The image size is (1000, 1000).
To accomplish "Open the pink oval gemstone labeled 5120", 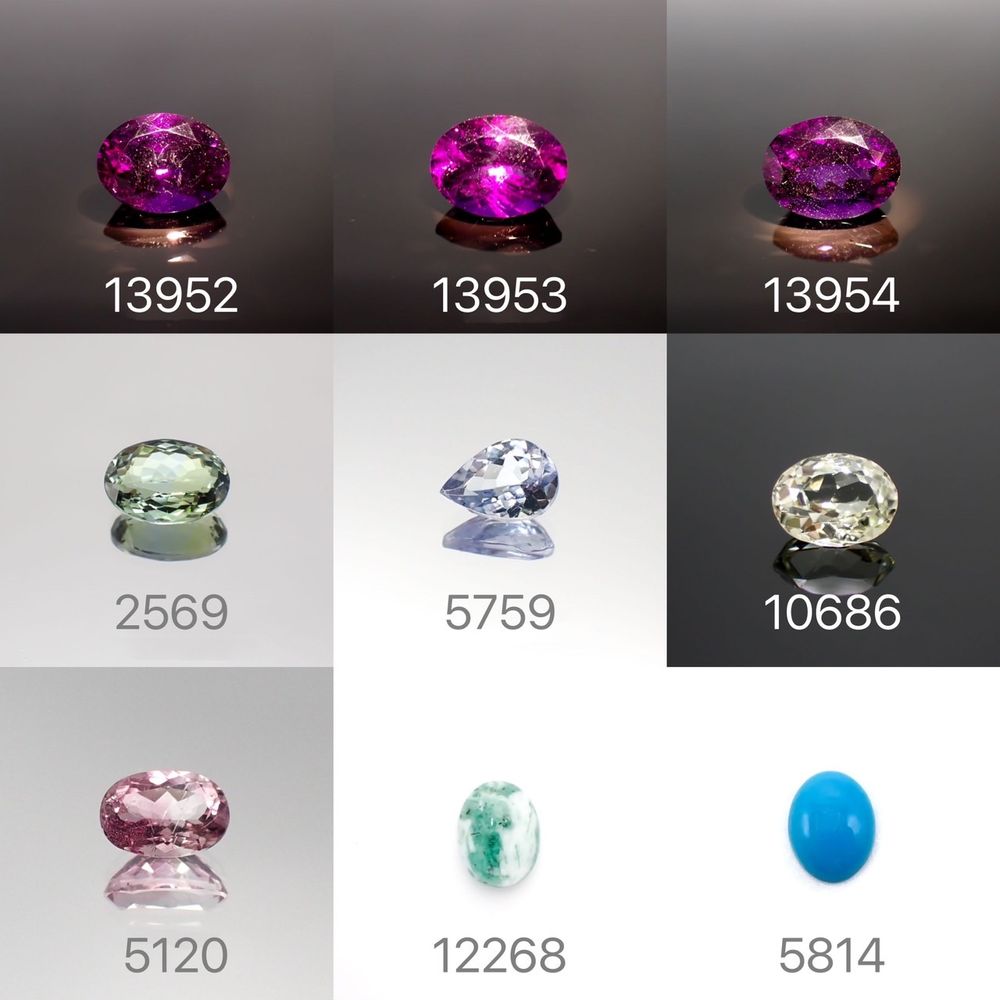I will pyautogui.click(x=166, y=834).
